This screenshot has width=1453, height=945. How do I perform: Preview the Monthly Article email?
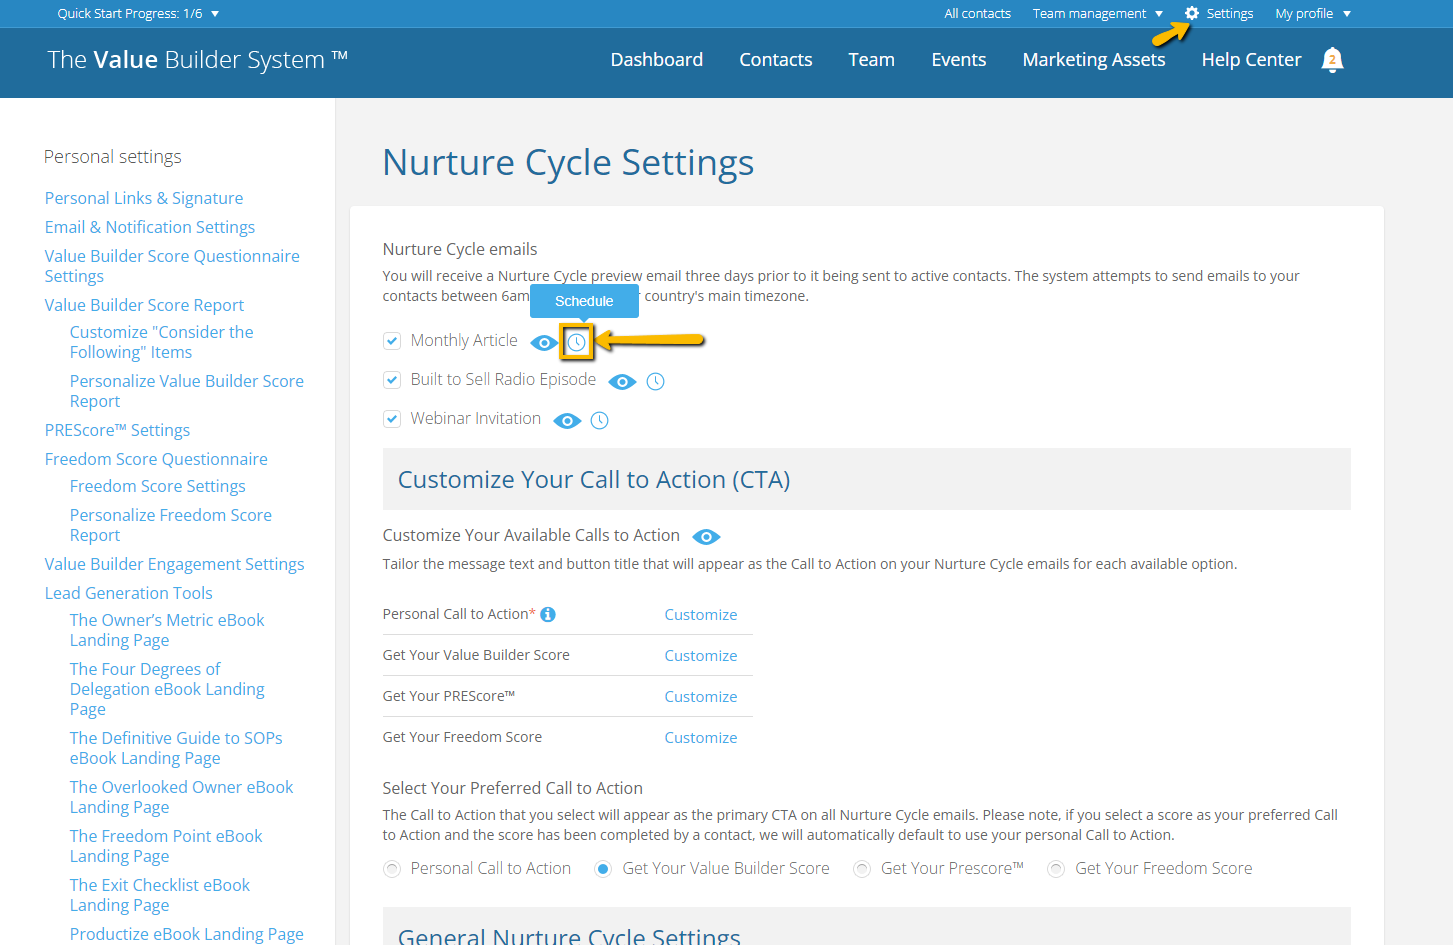click(x=543, y=342)
